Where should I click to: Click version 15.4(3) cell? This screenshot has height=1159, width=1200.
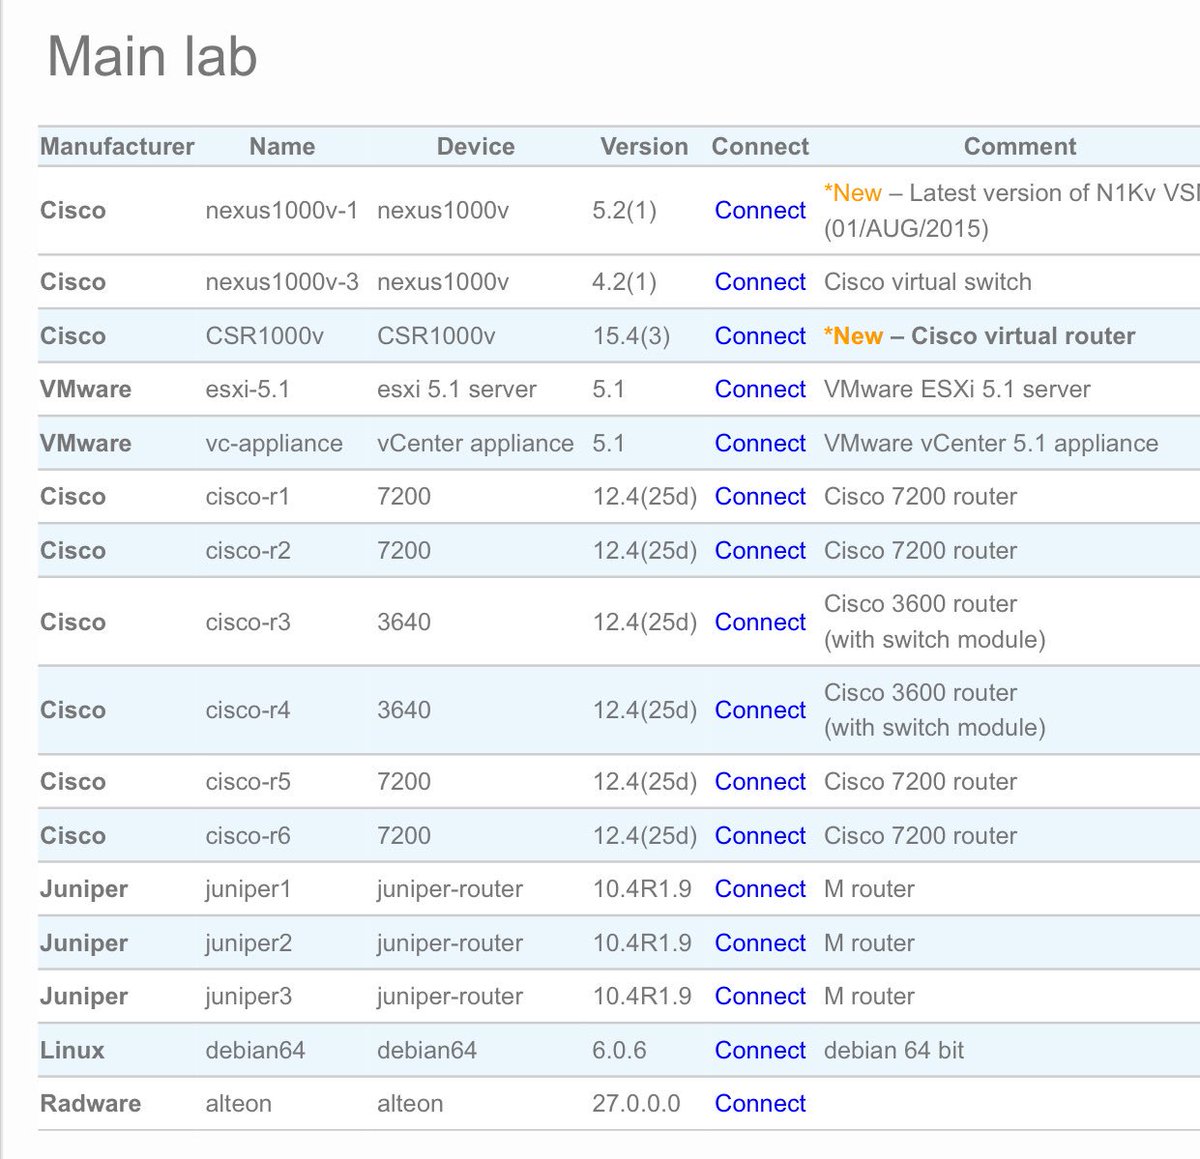pos(631,336)
